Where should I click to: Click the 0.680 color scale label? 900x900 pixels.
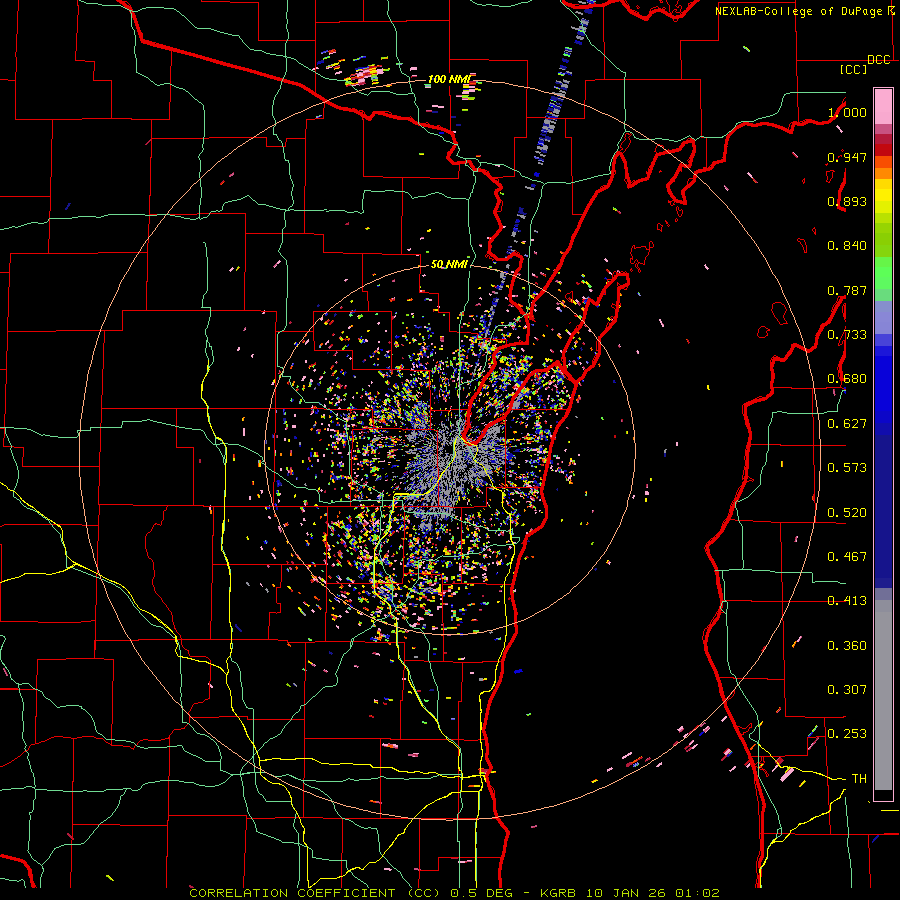pos(847,378)
